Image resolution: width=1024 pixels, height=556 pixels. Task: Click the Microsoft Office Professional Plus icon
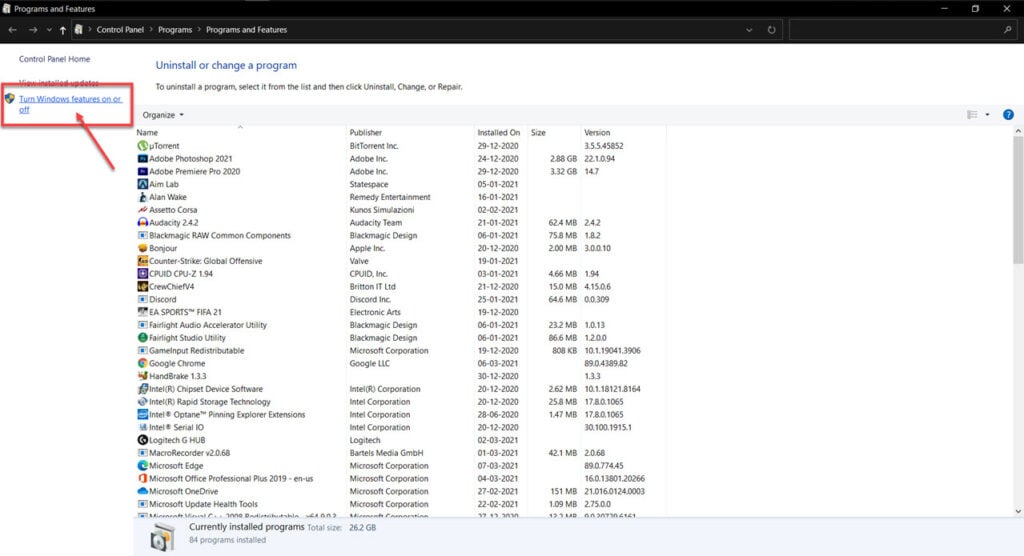[x=142, y=478]
